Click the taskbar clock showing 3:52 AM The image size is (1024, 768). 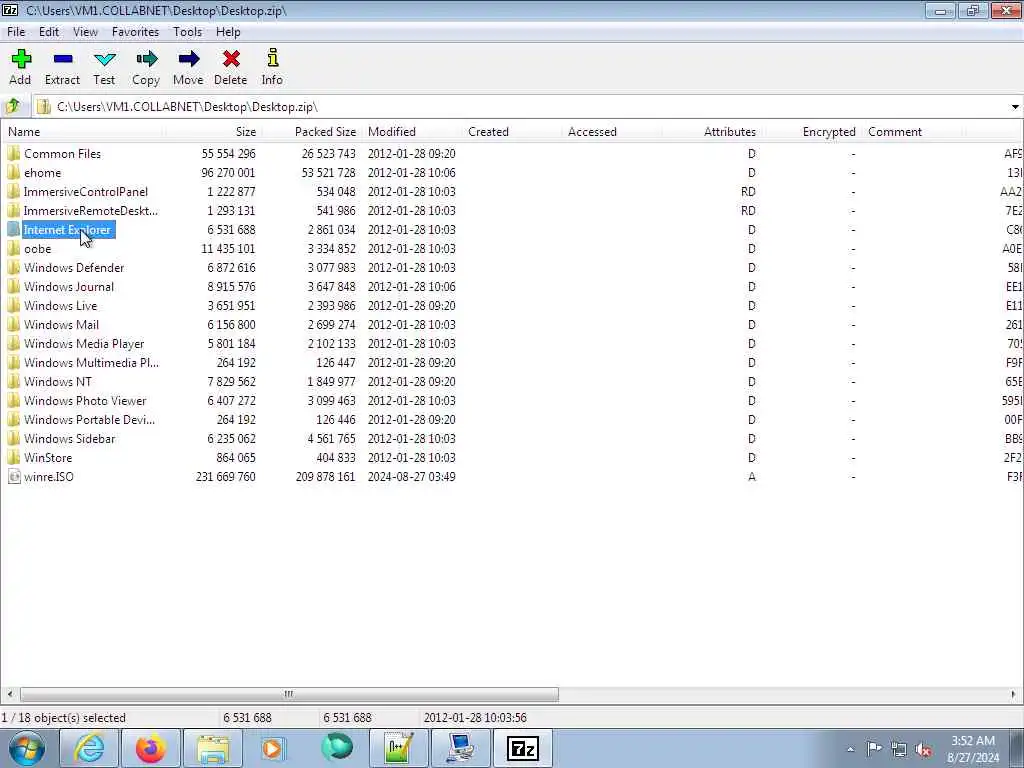pyautogui.click(x=973, y=749)
